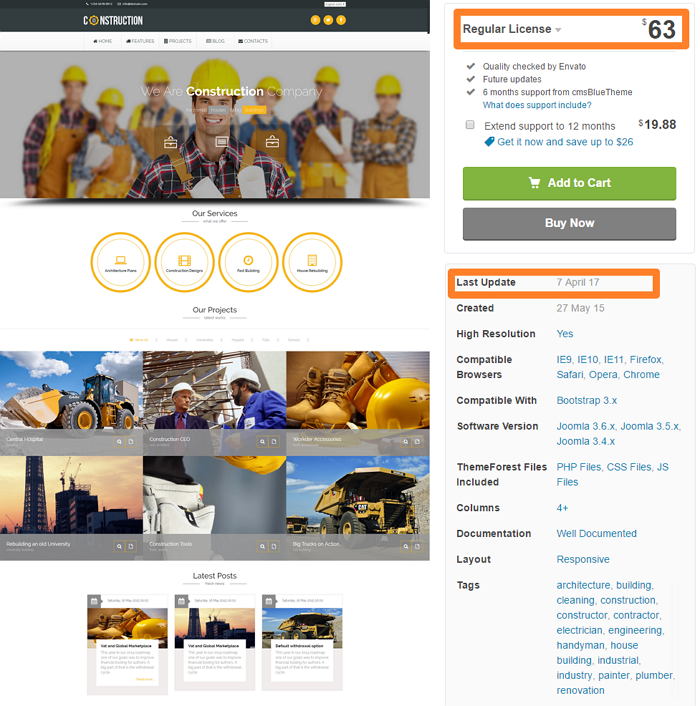Viewport: 700px width, 706px height.
Task: Click the Joomla 3.6.x link
Action: pos(586,426)
